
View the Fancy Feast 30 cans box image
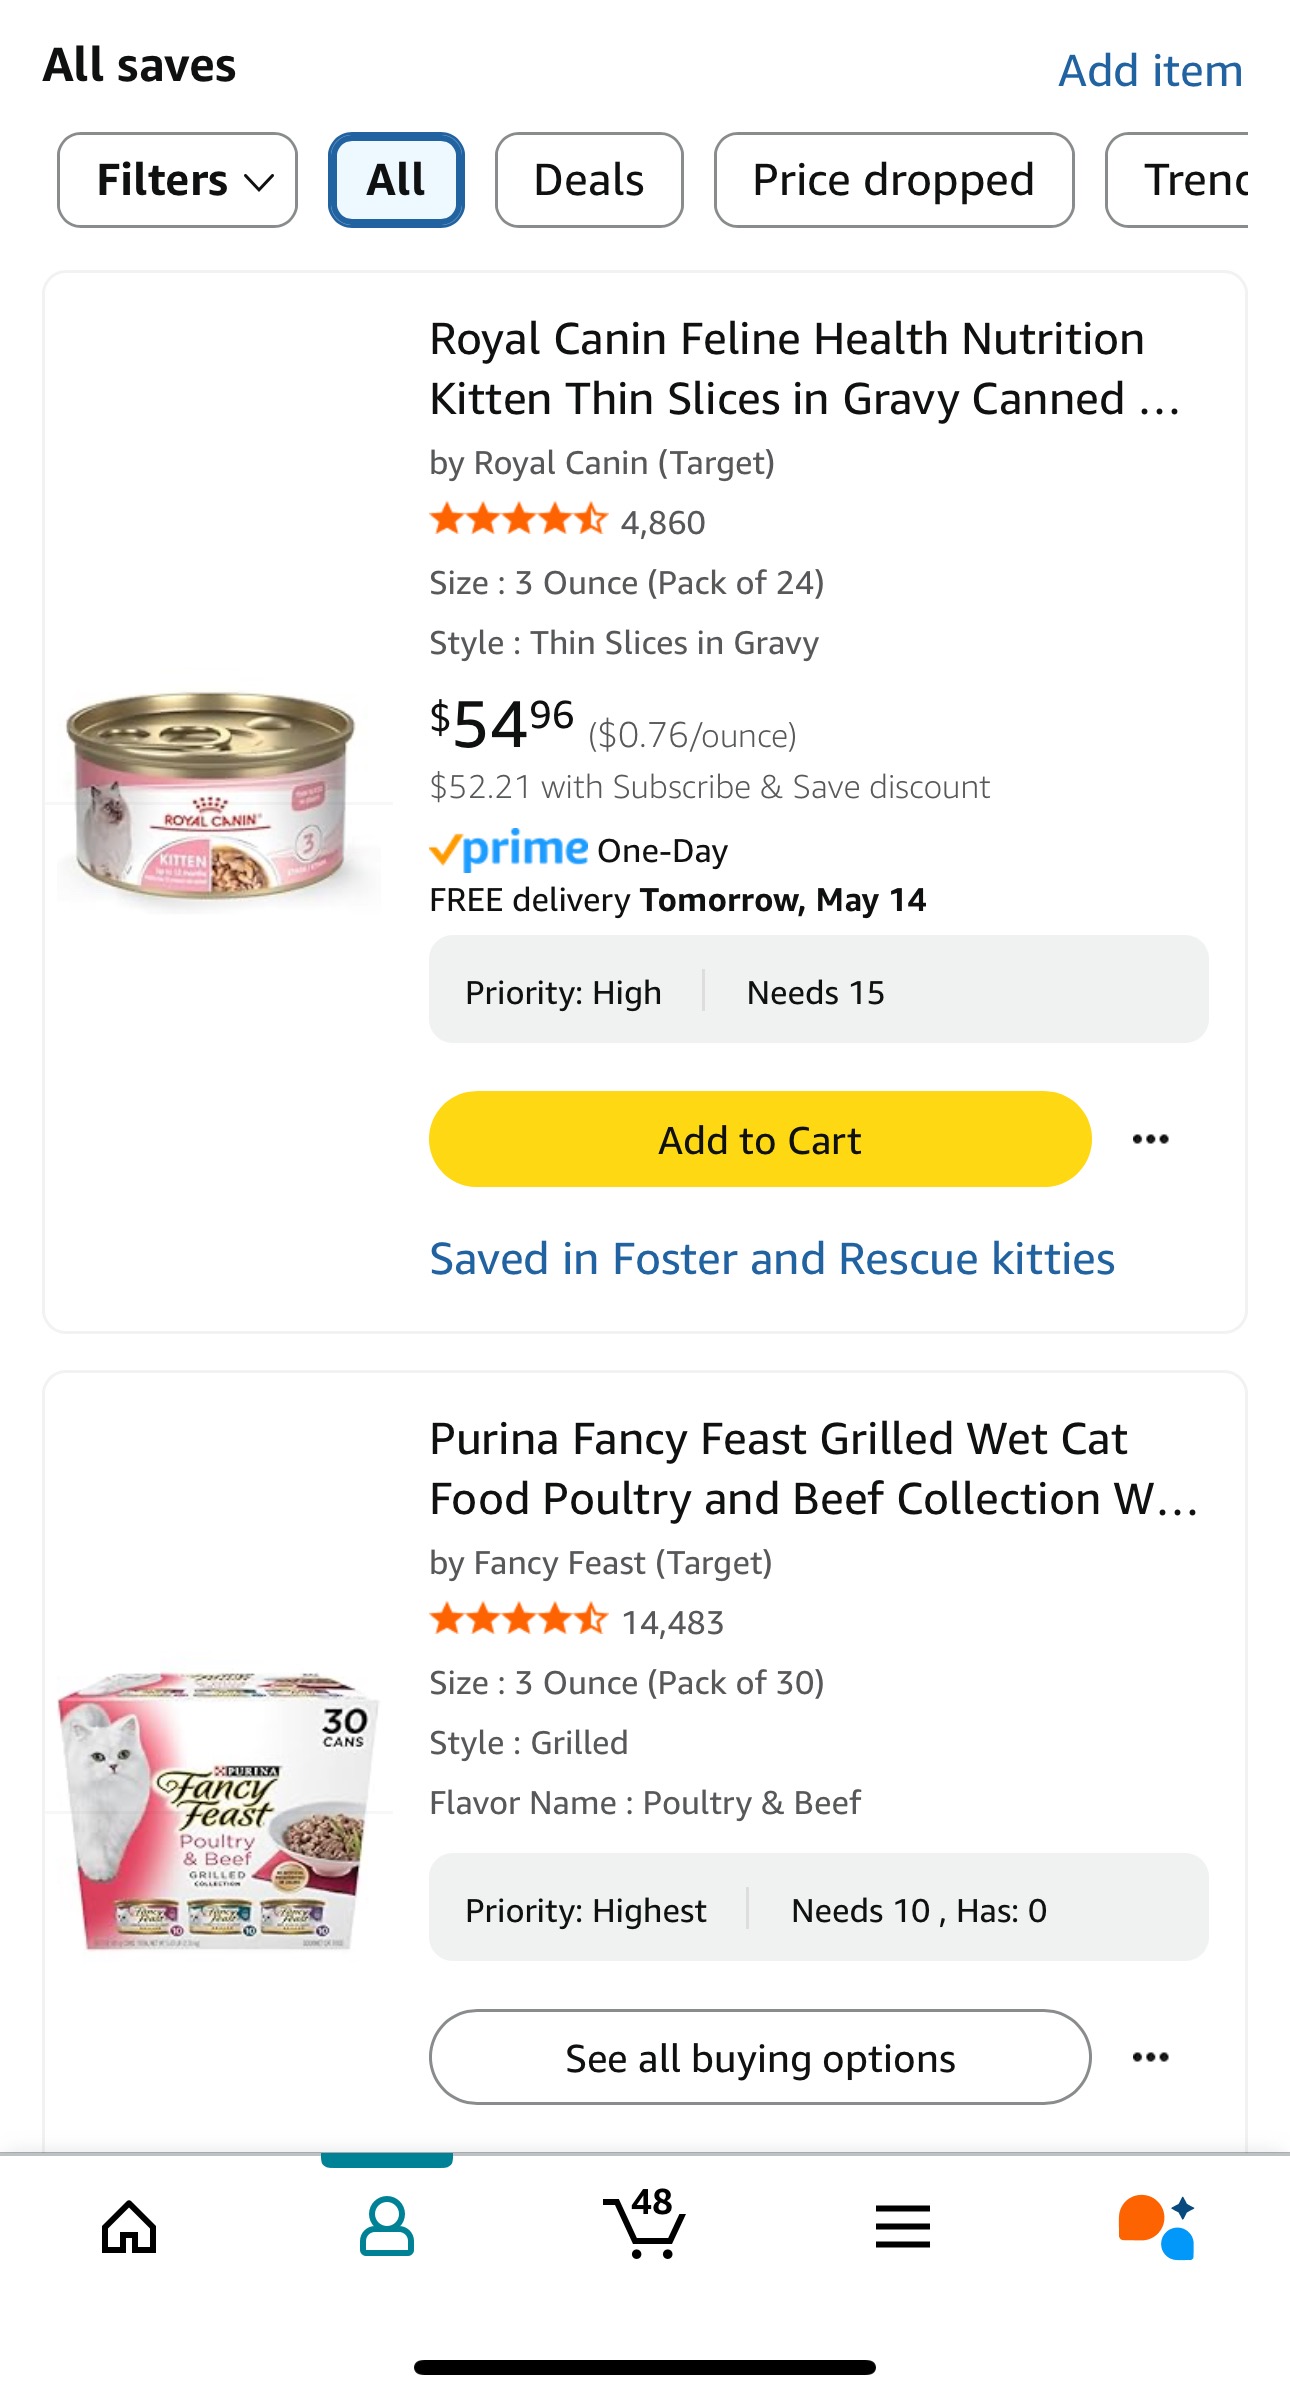pos(219,1811)
